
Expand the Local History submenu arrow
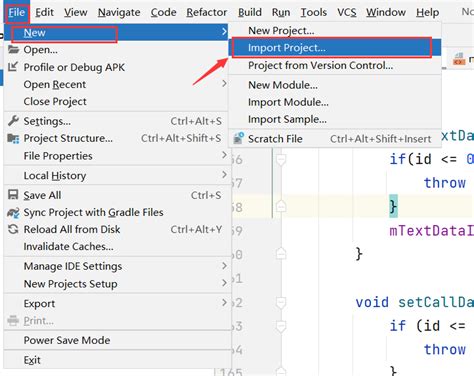pos(224,175)
